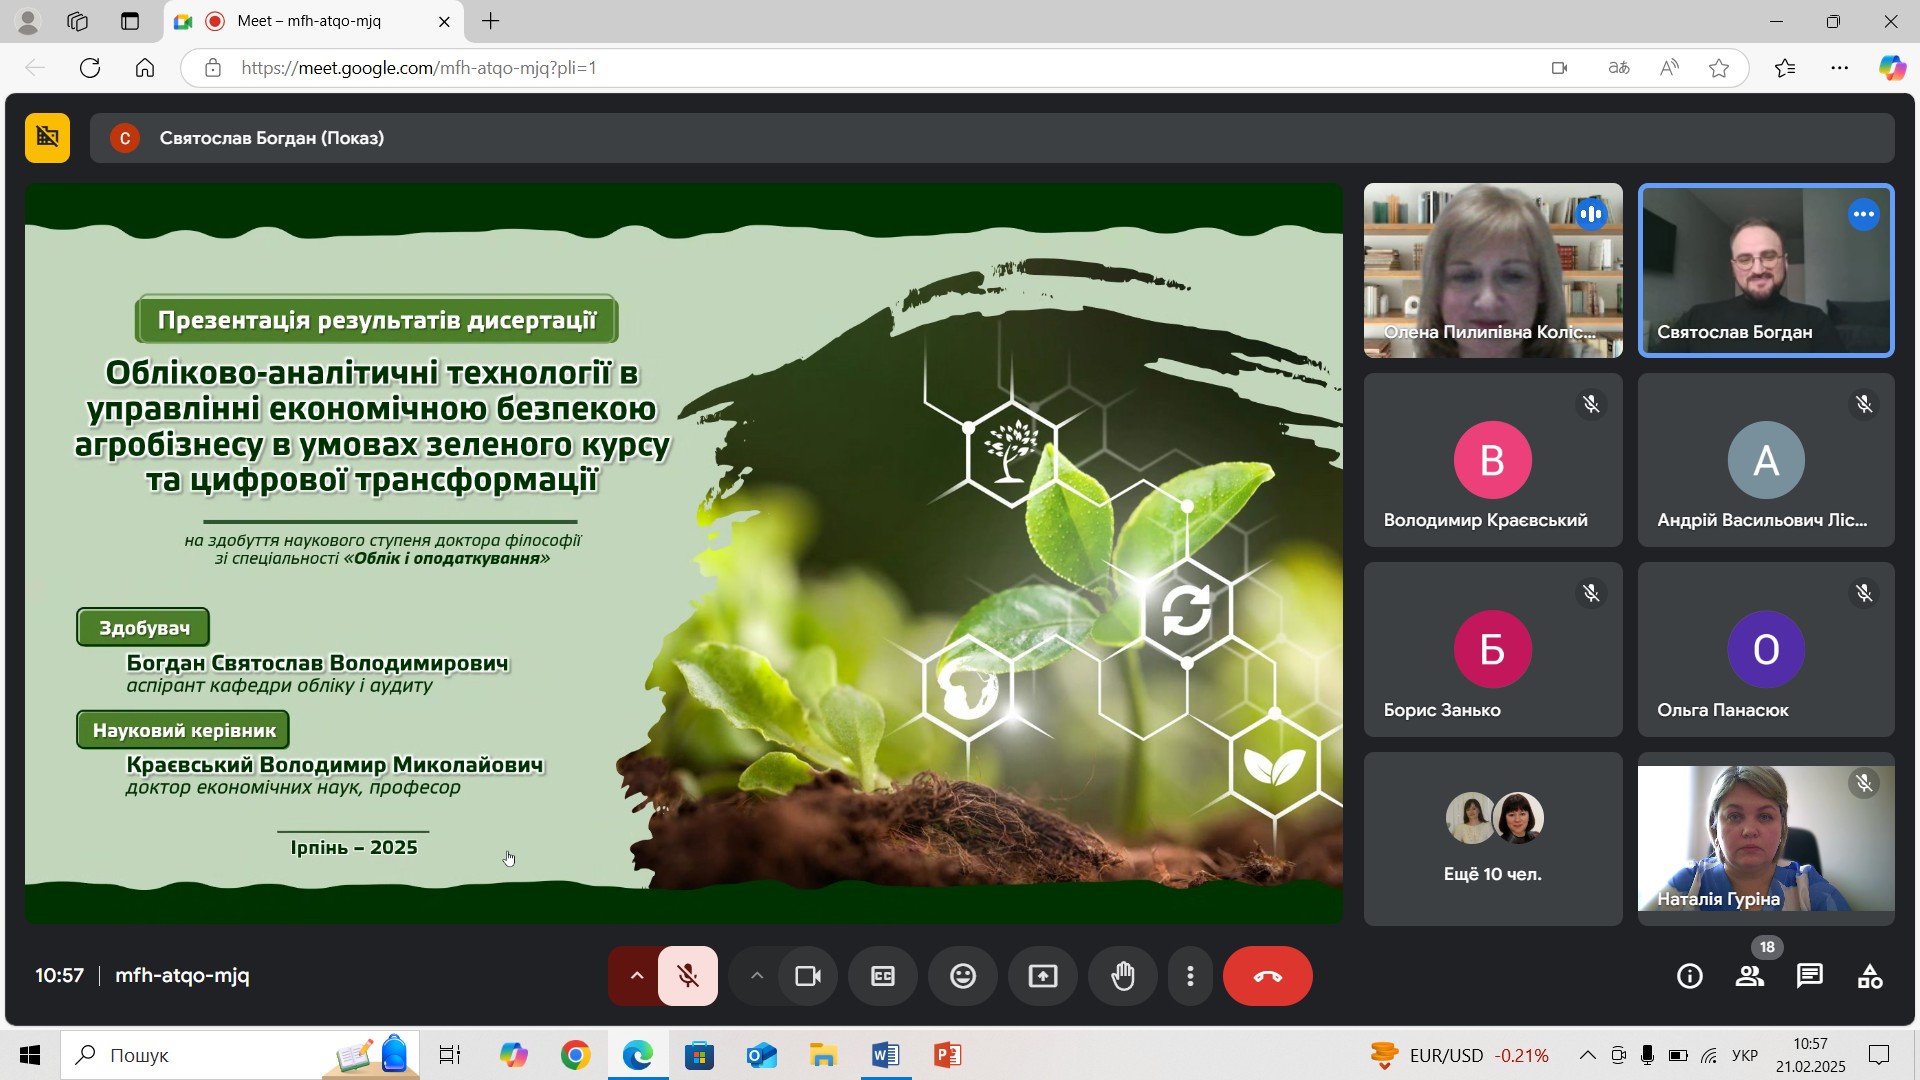The height and width of the screenshot is (1080, 1920).
Task: Leave the call with red hang-up button
Action: 1267,976
